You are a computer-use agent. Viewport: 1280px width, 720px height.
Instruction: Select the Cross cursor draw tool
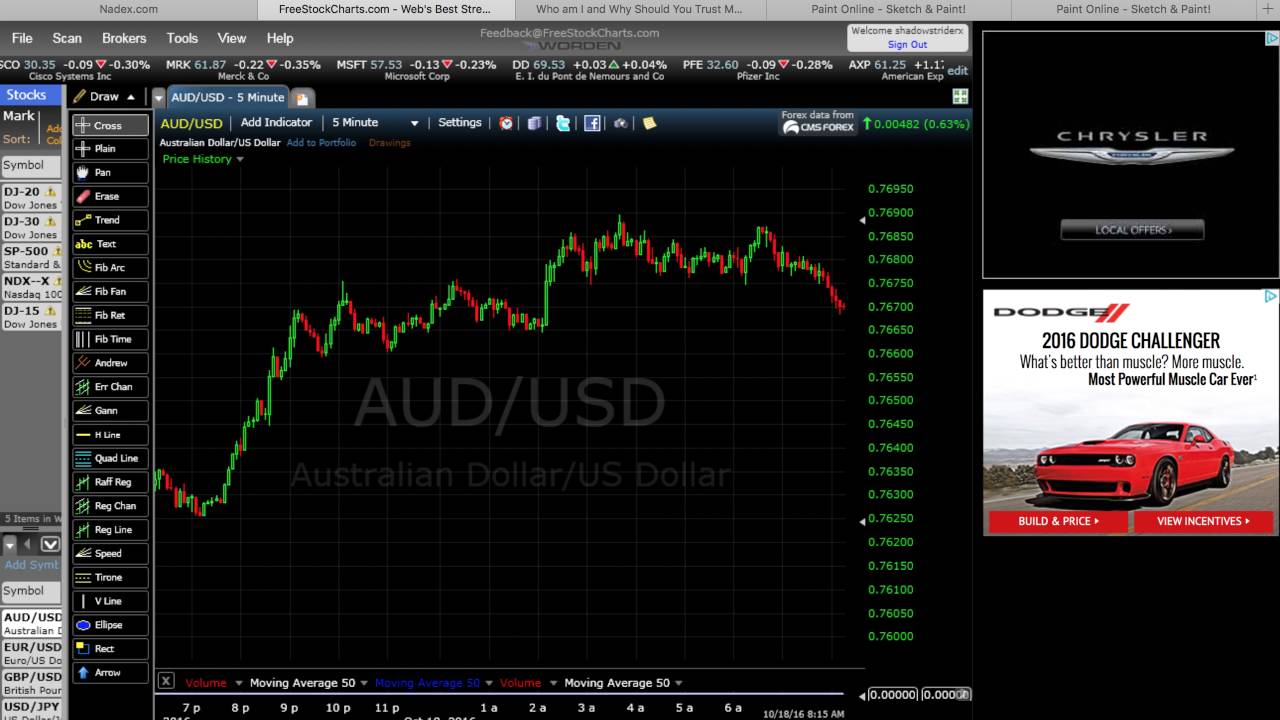(x=110, y=125)
